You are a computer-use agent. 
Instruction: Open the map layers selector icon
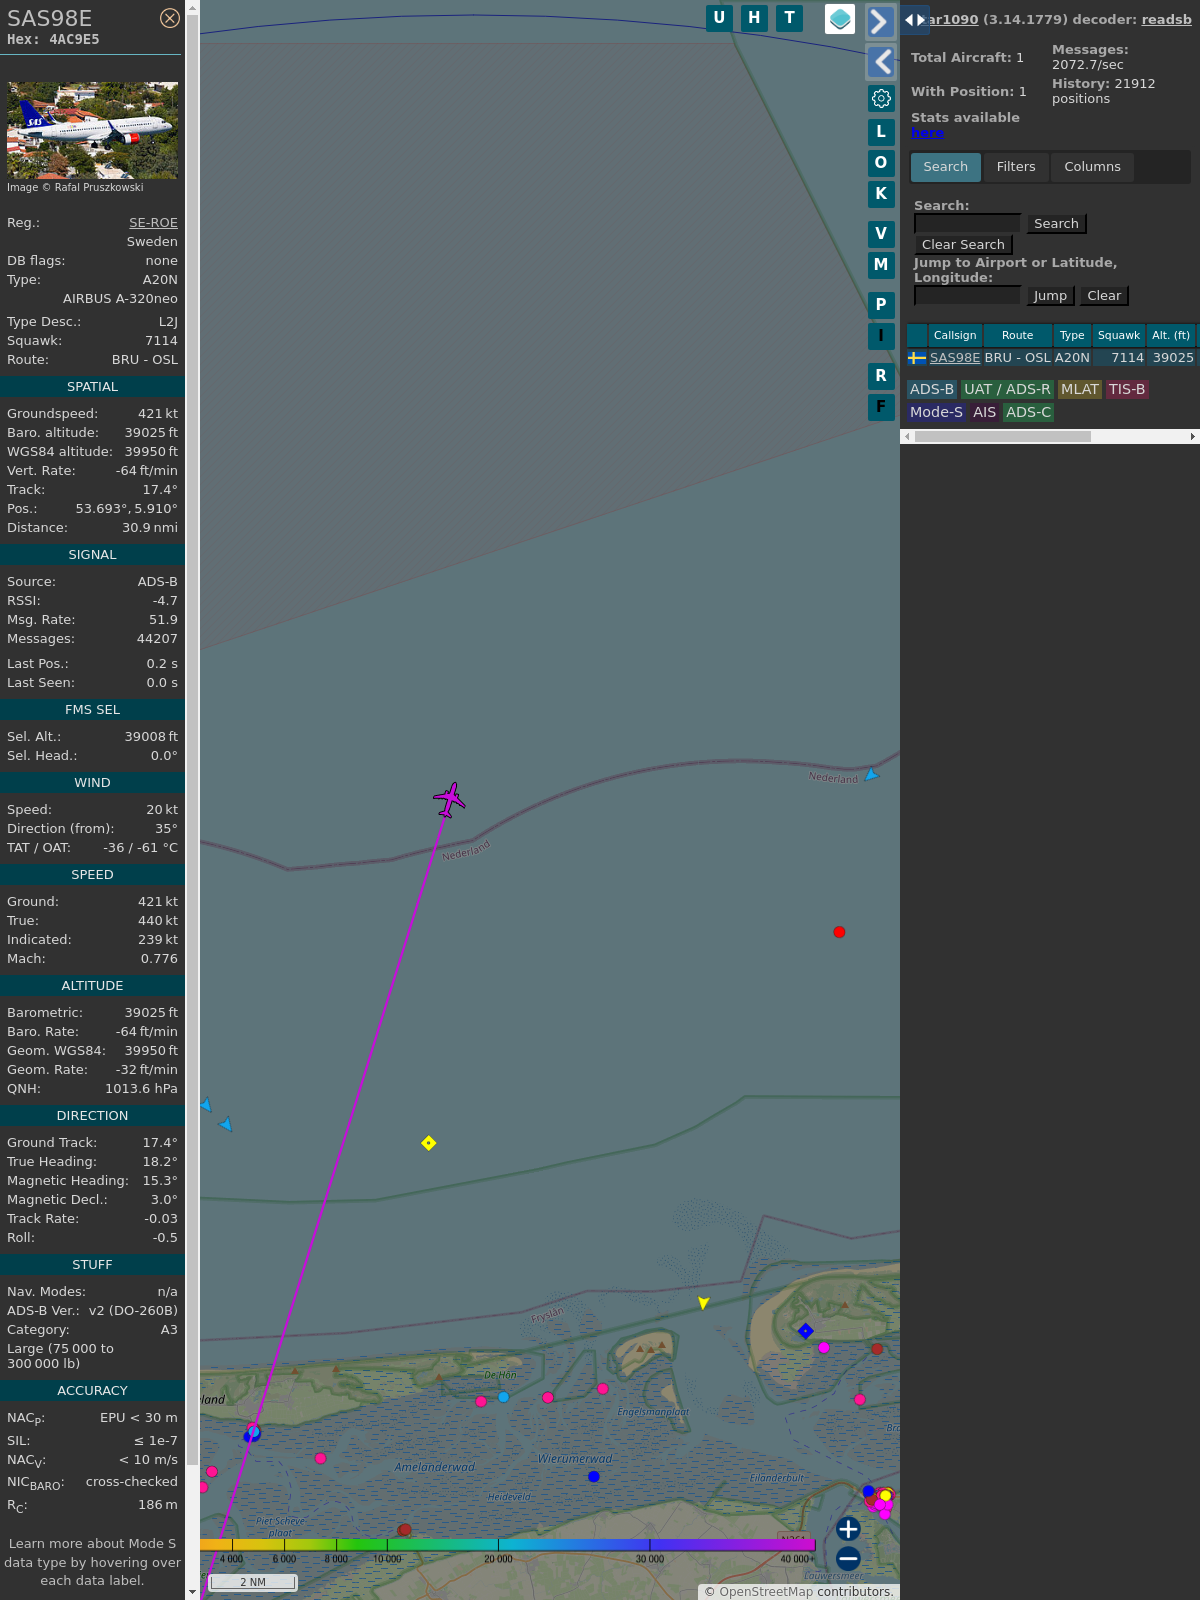tap(840, 18)
